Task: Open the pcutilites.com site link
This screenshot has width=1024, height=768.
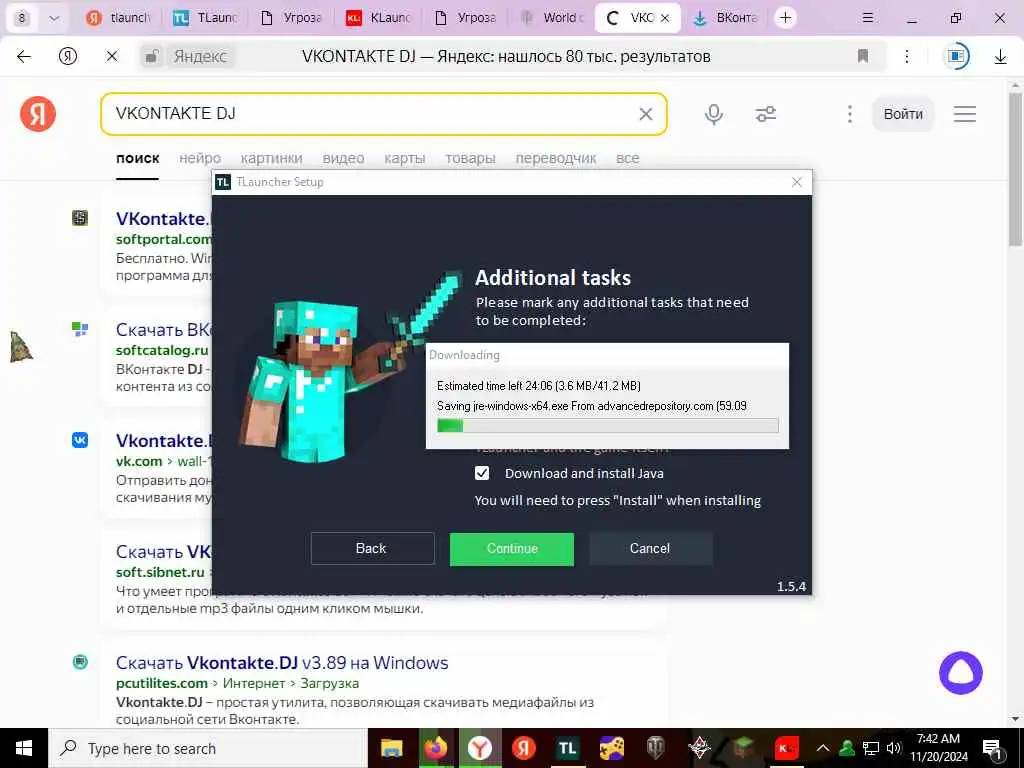Action: [x=162, y=683]
